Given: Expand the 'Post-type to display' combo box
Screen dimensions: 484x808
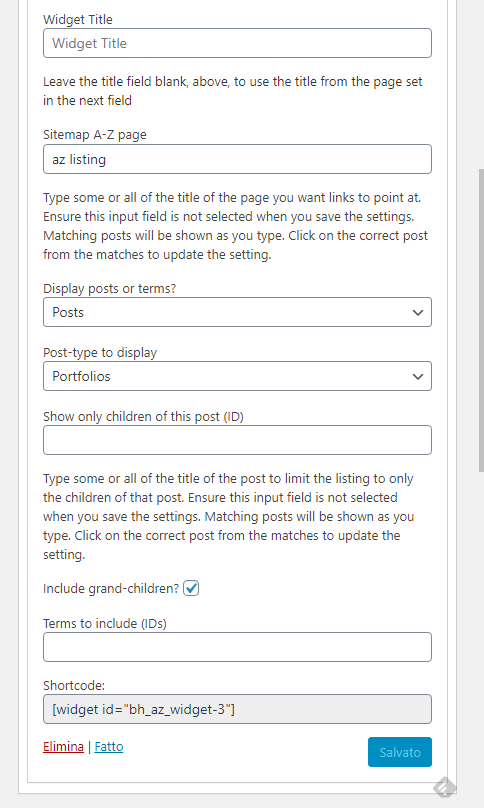Looking at the screenshot, I should coord(237,376).
